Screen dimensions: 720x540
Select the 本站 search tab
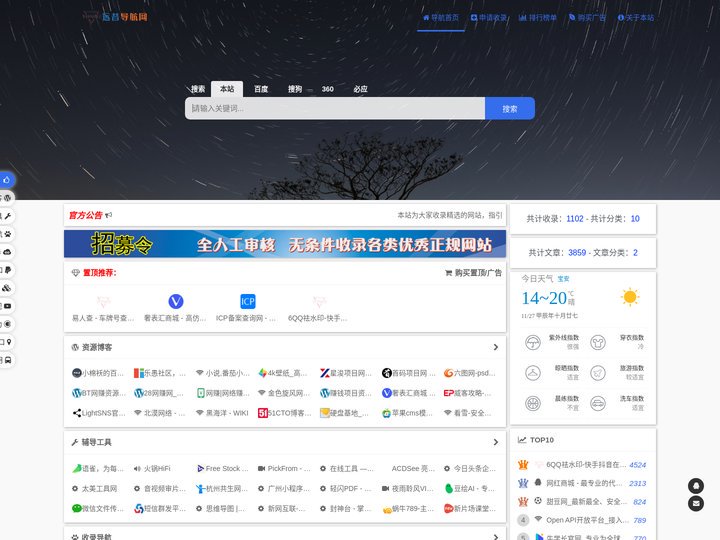pyautogui.click(x=227, y=89)
